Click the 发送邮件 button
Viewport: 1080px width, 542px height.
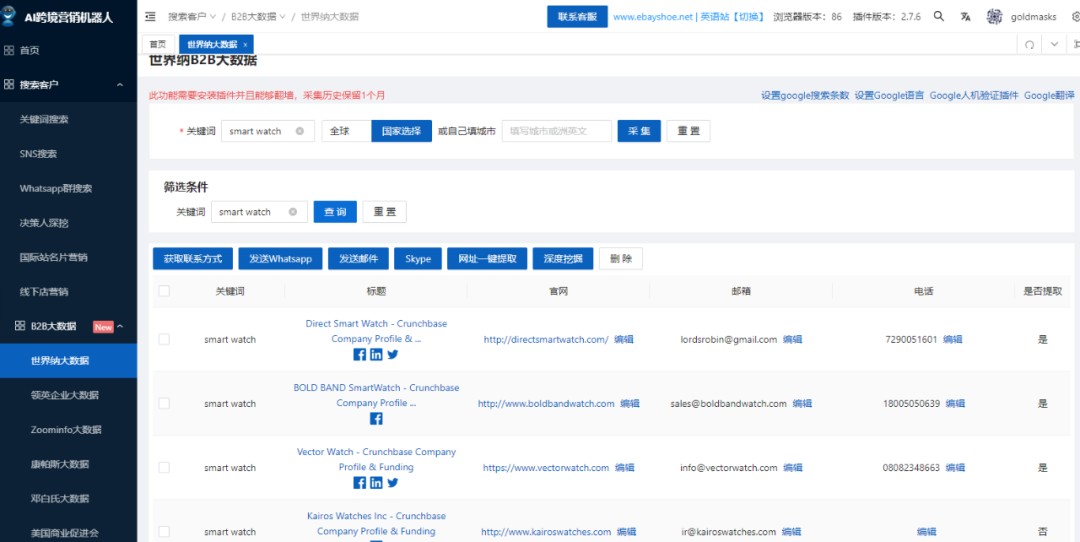click(x=358, y=259)
